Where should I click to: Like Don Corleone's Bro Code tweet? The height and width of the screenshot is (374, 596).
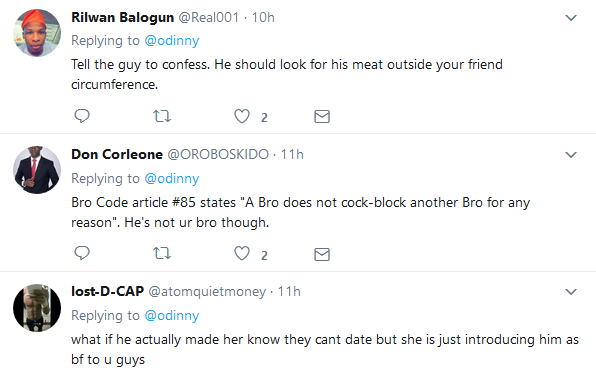pos(242,253)
